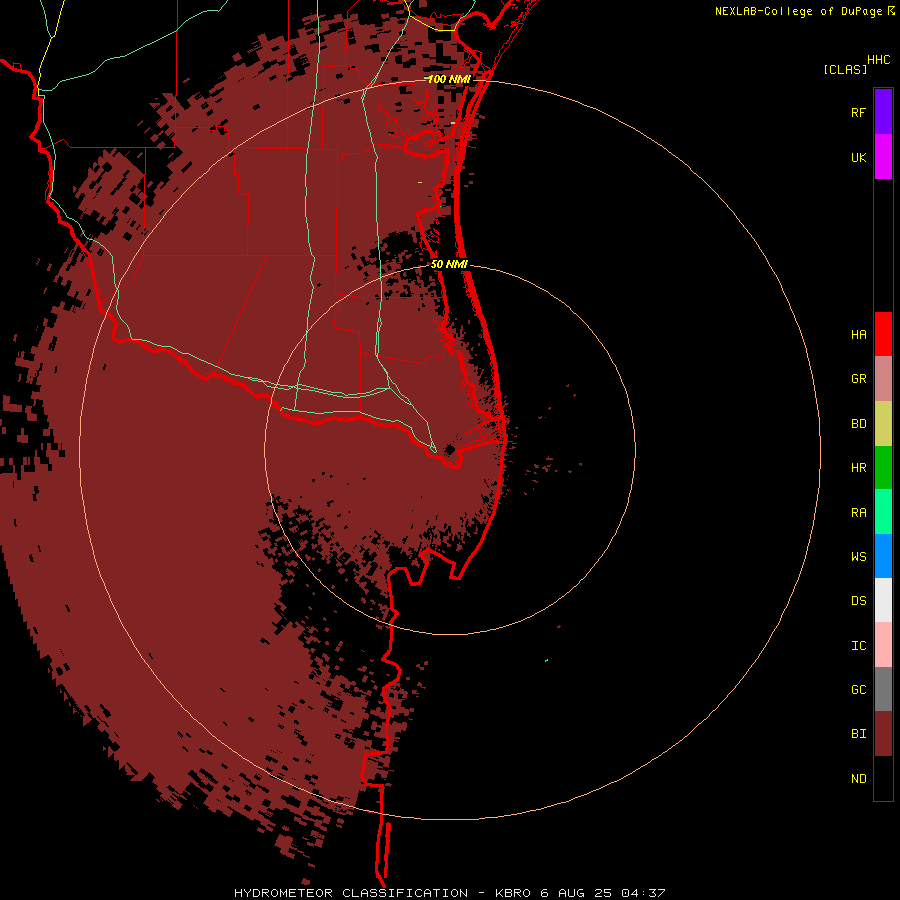Image resolution: width=900 pixels, height=900 pixels.
Task: Select the DS white legend swatch
Action: [883, 600]
